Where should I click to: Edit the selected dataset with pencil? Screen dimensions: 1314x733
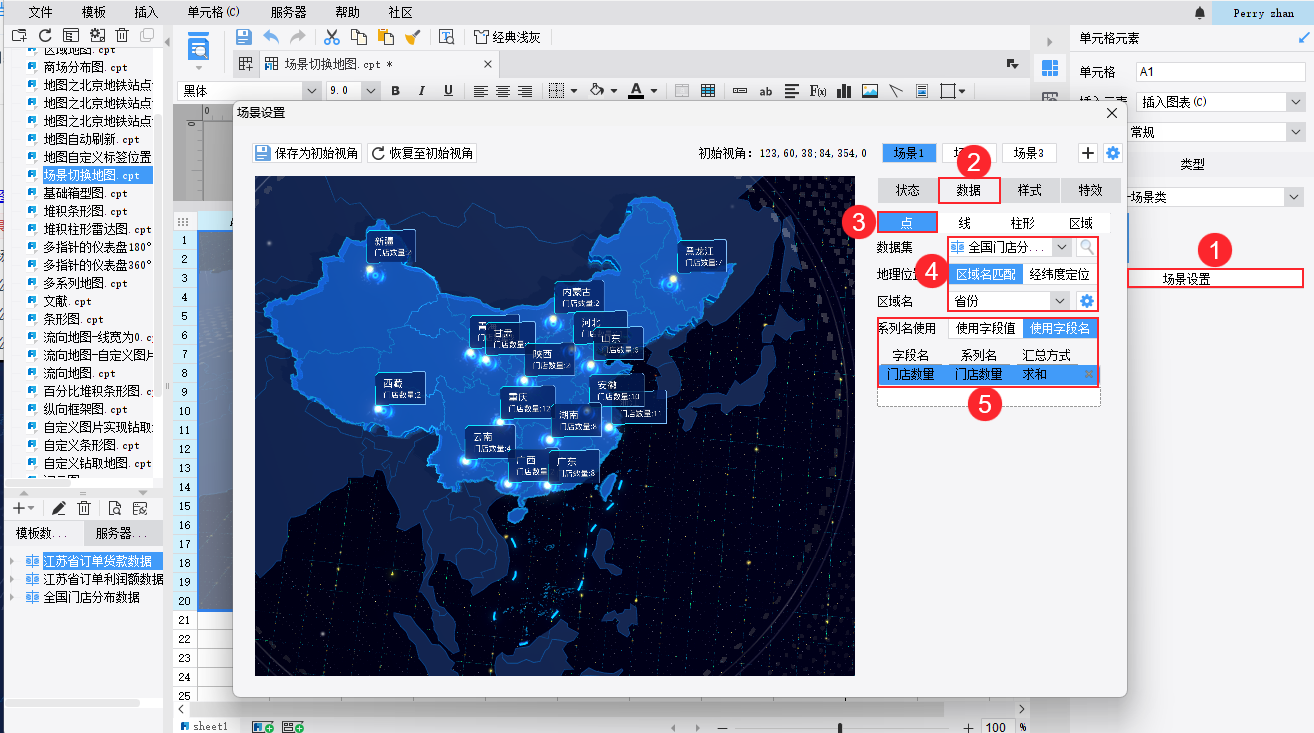pyautogui.click(x=59, y=508)
